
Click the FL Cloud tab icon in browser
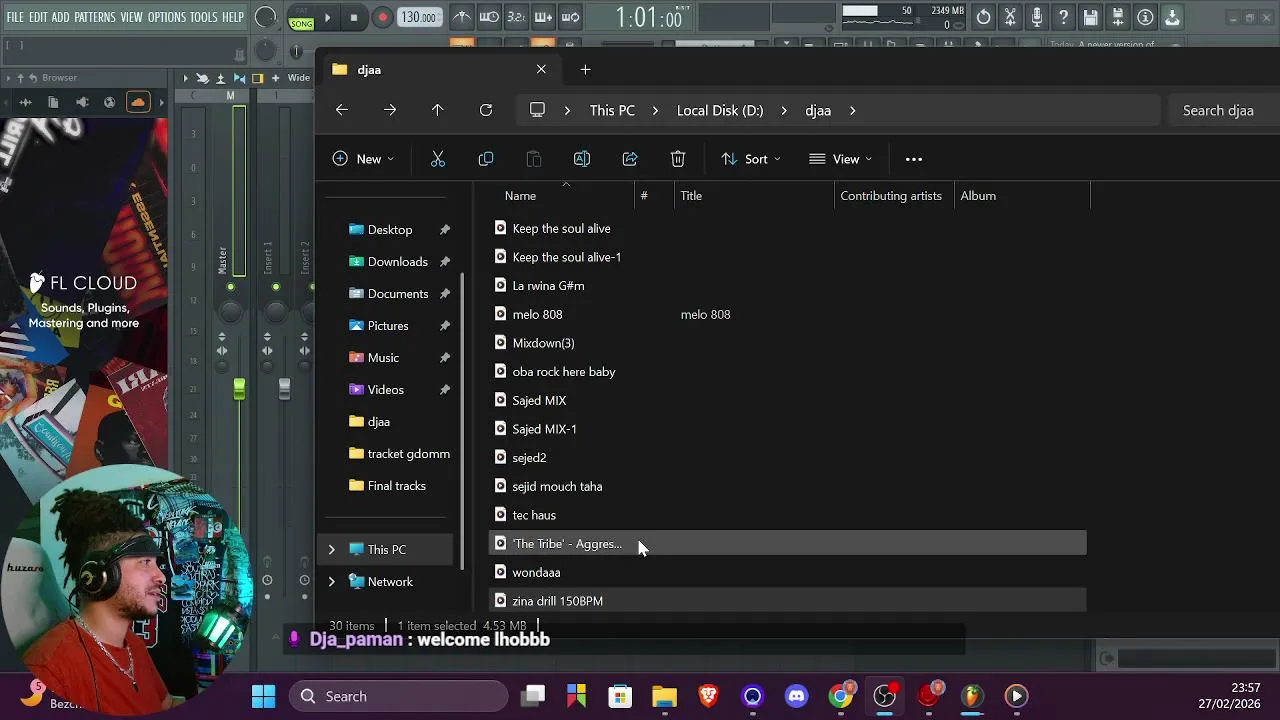pos(138,102)
